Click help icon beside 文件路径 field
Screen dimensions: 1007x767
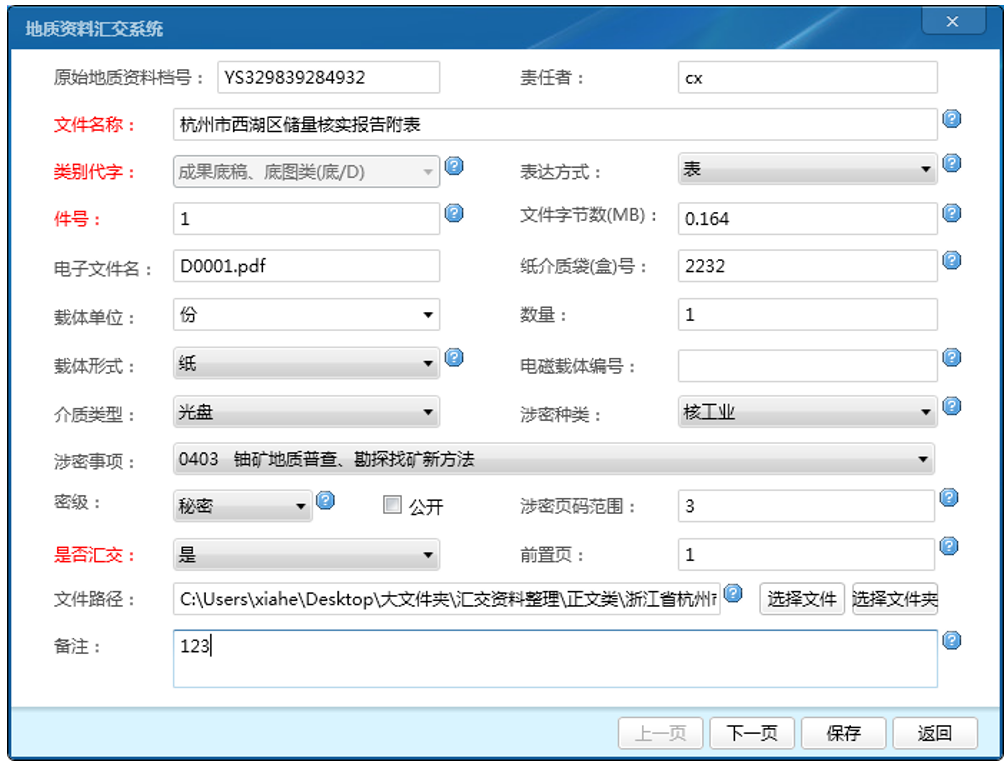(x=733, y=593)
